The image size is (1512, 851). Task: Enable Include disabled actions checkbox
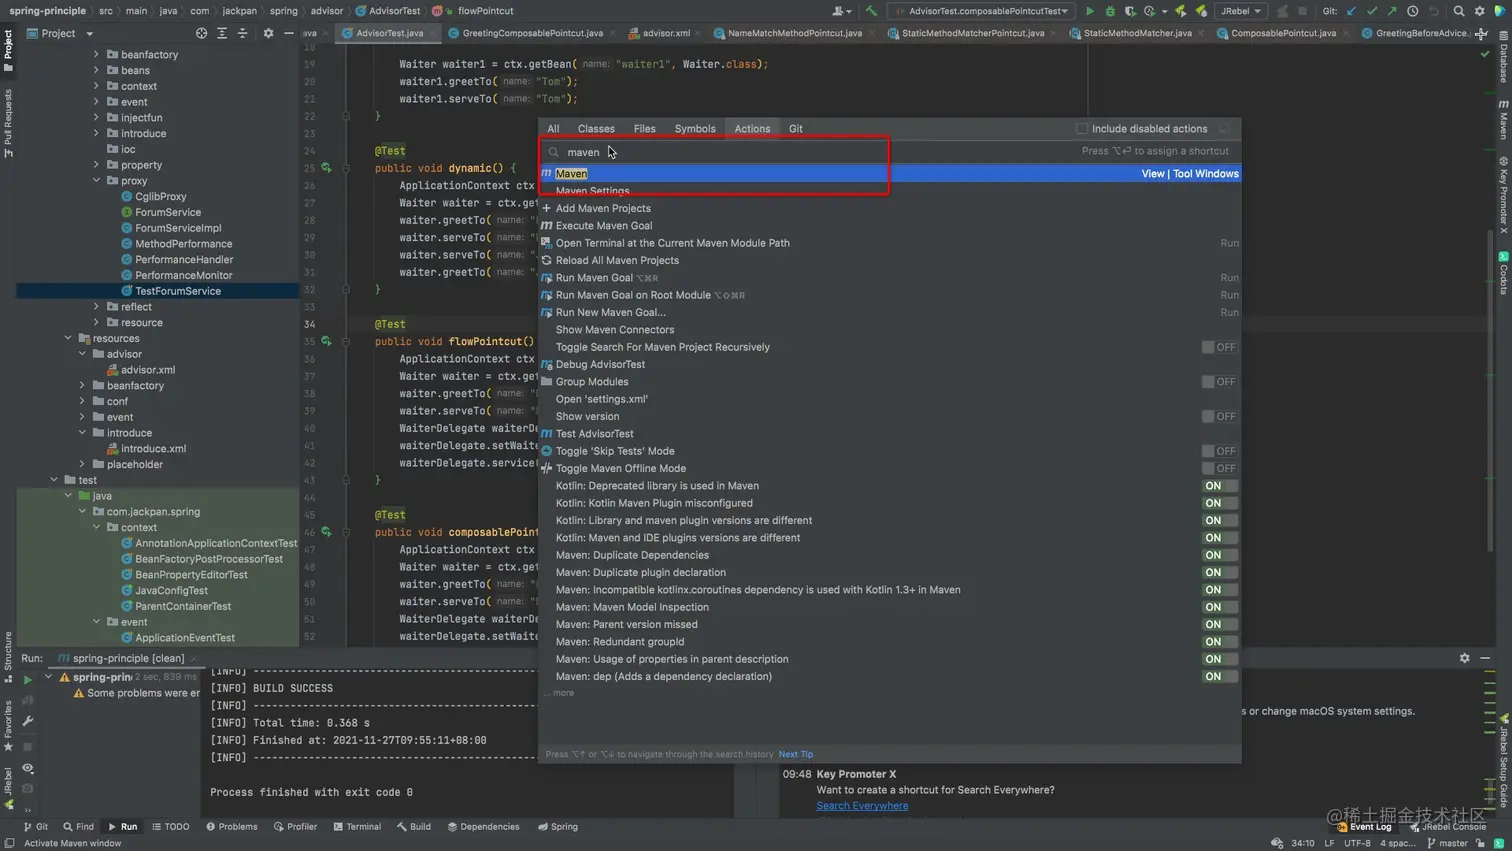coord(1081,129)
